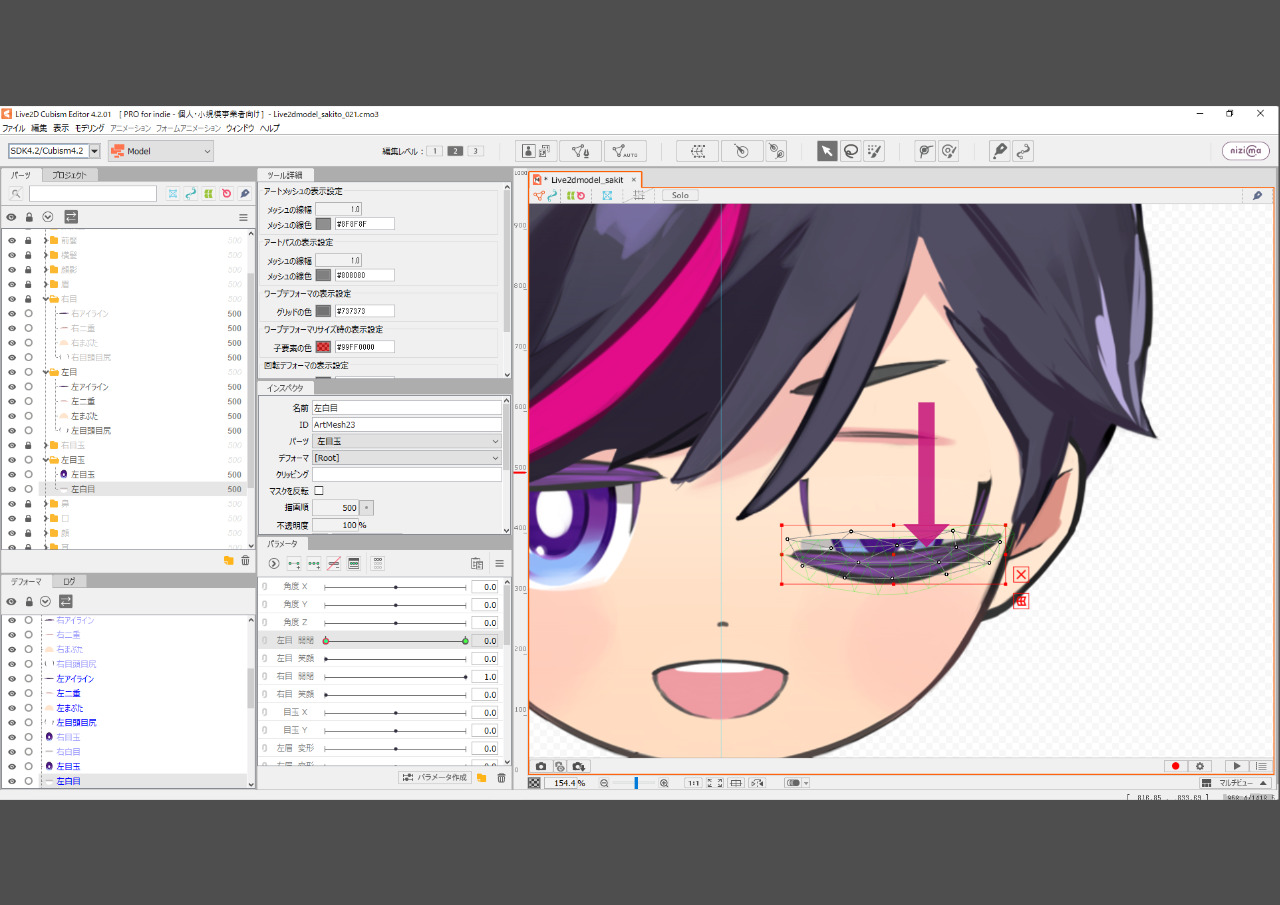1280x905 pixels.
Task: Click the nizima logo button
Action: [x=1246, y=151]
